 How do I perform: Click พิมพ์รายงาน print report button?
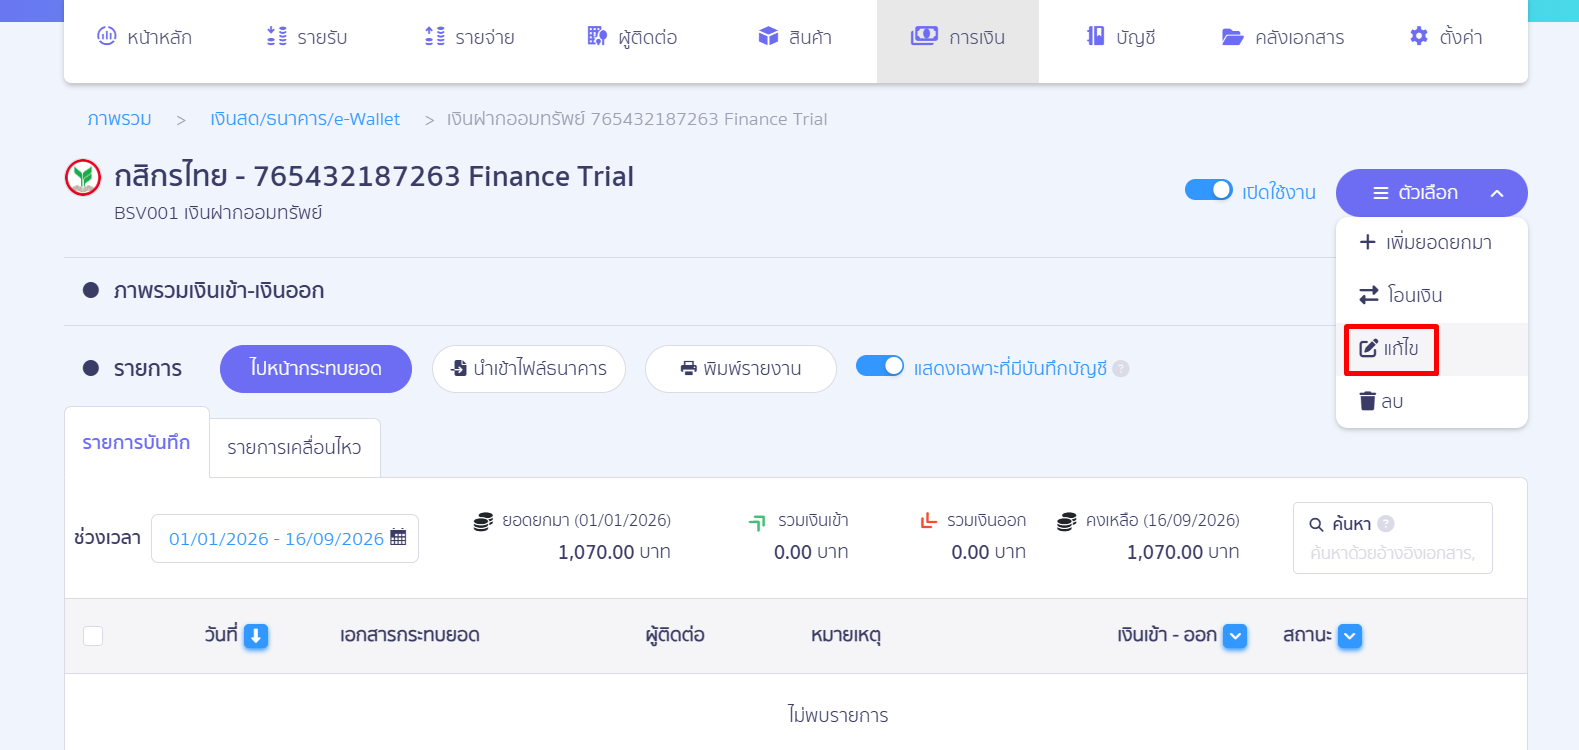(x=741, y=369)
